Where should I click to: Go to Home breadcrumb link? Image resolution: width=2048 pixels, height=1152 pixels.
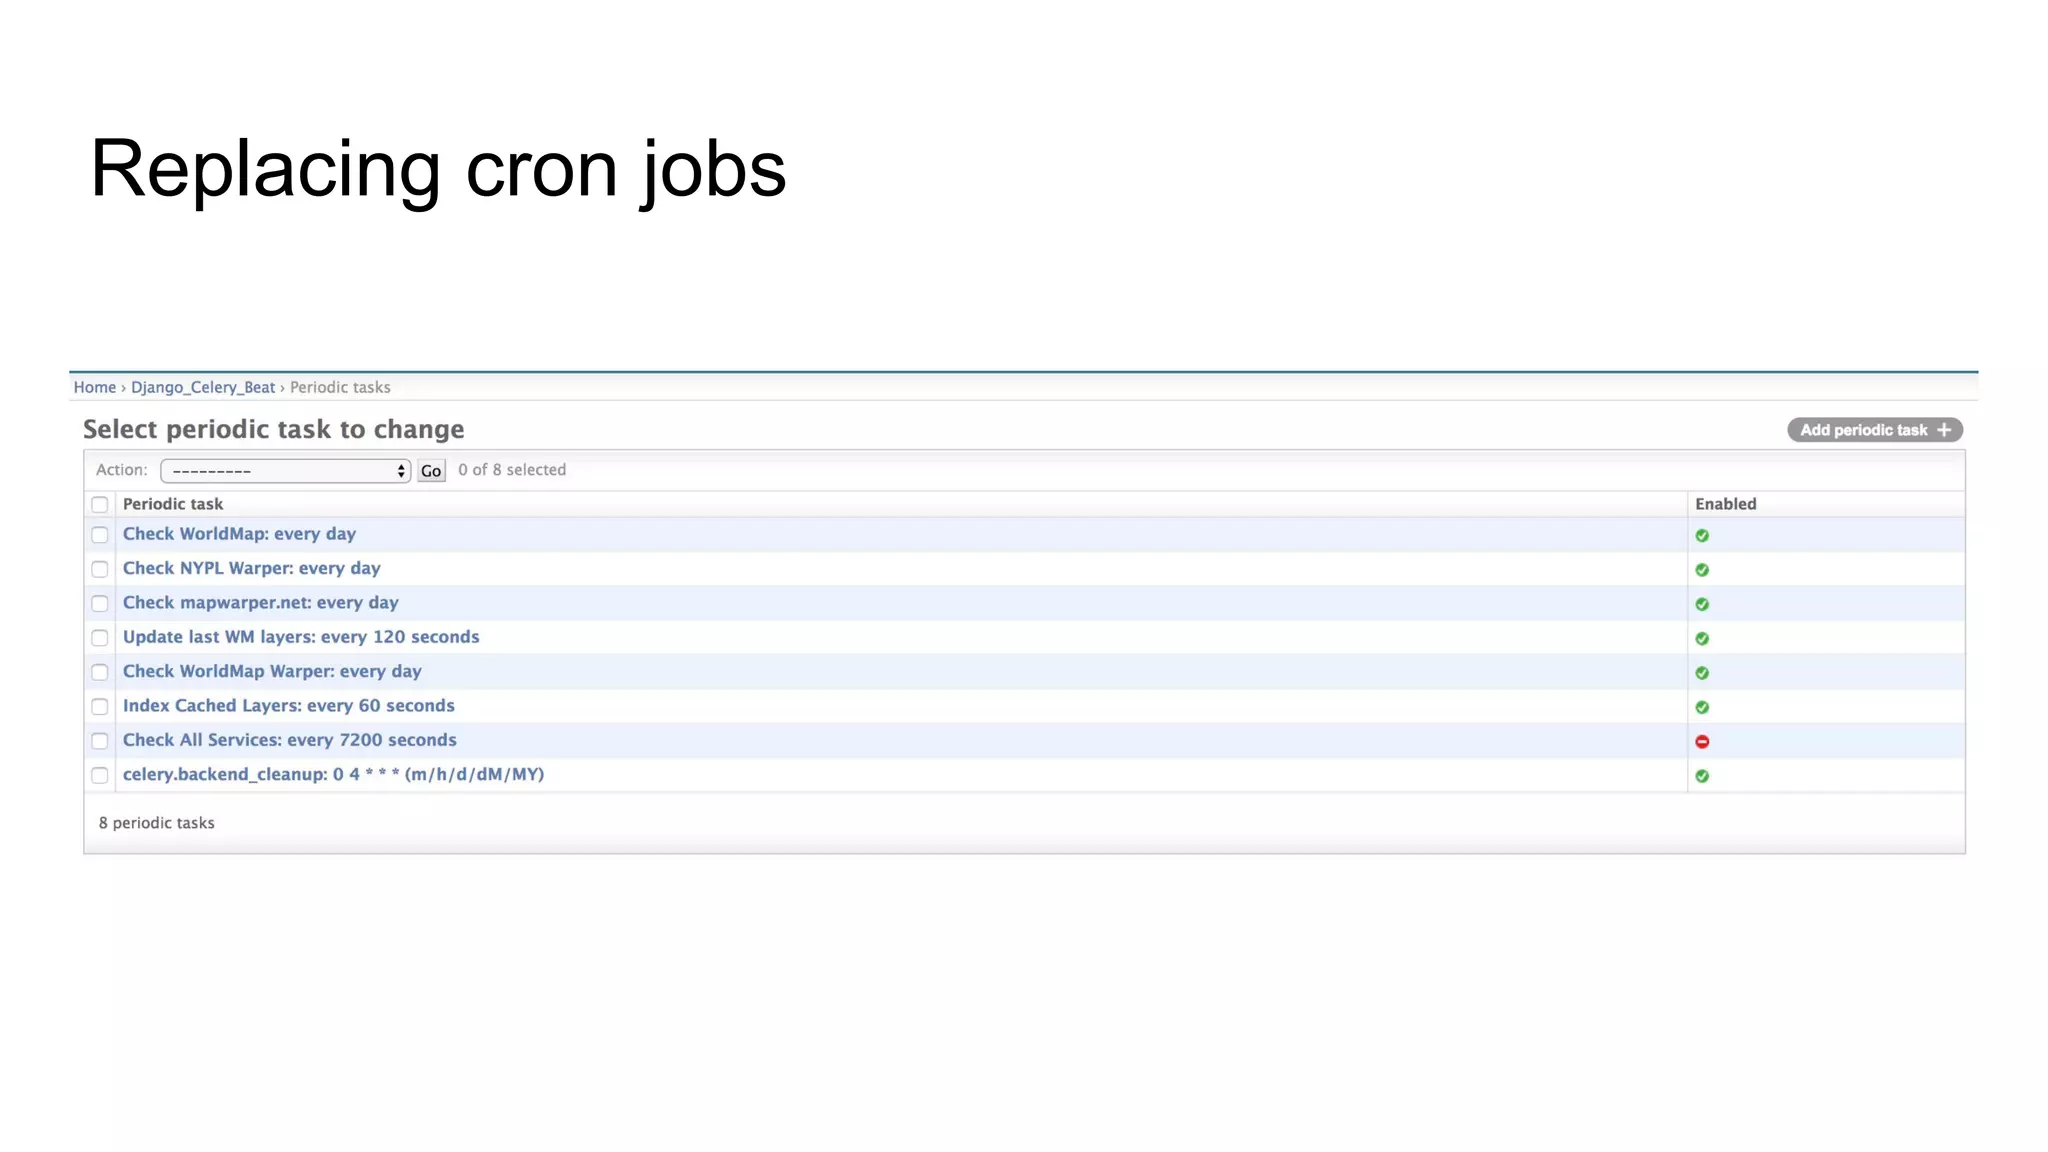95,387
